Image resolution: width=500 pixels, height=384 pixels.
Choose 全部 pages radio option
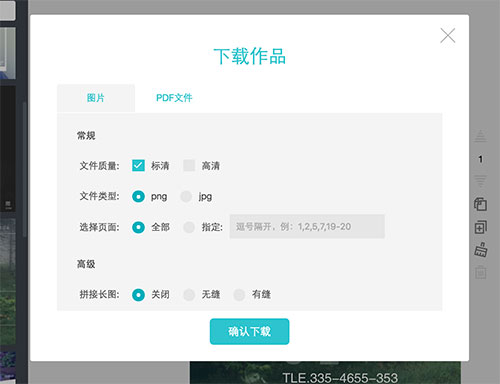coord(138,227)
